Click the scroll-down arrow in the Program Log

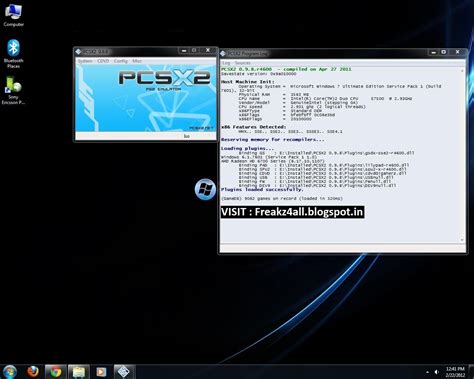click(462, 239)
